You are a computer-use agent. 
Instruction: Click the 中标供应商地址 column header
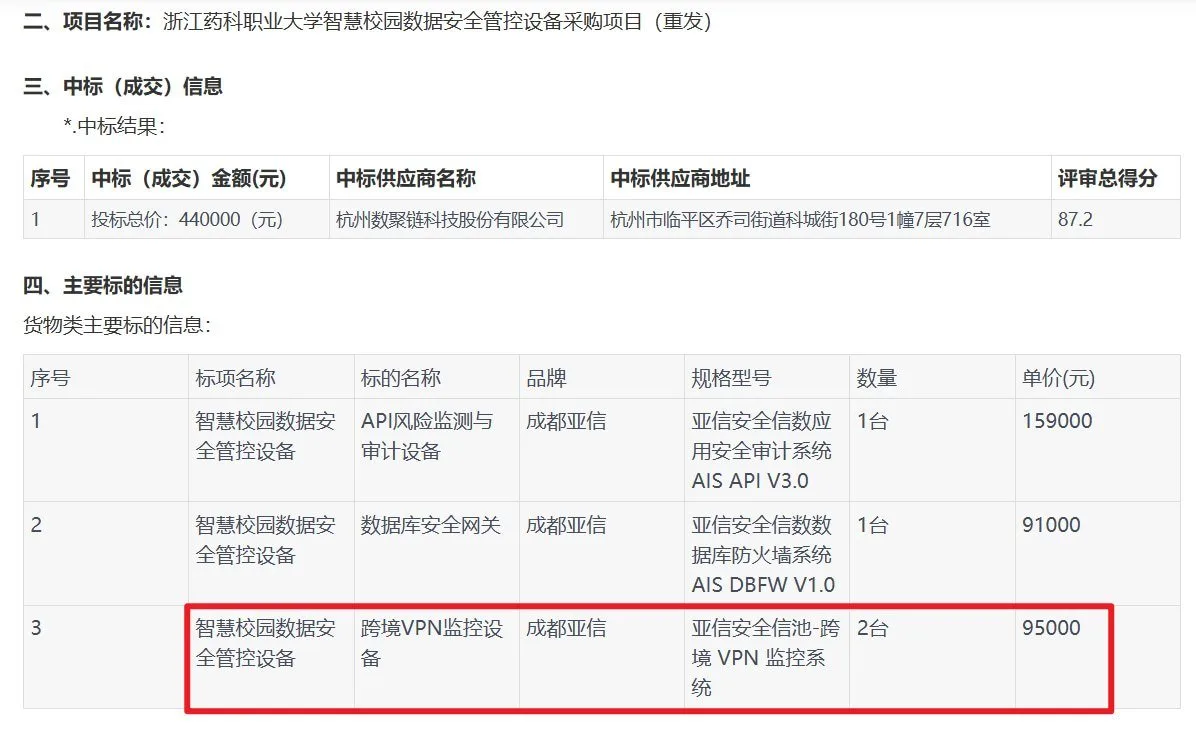[680, 178]
